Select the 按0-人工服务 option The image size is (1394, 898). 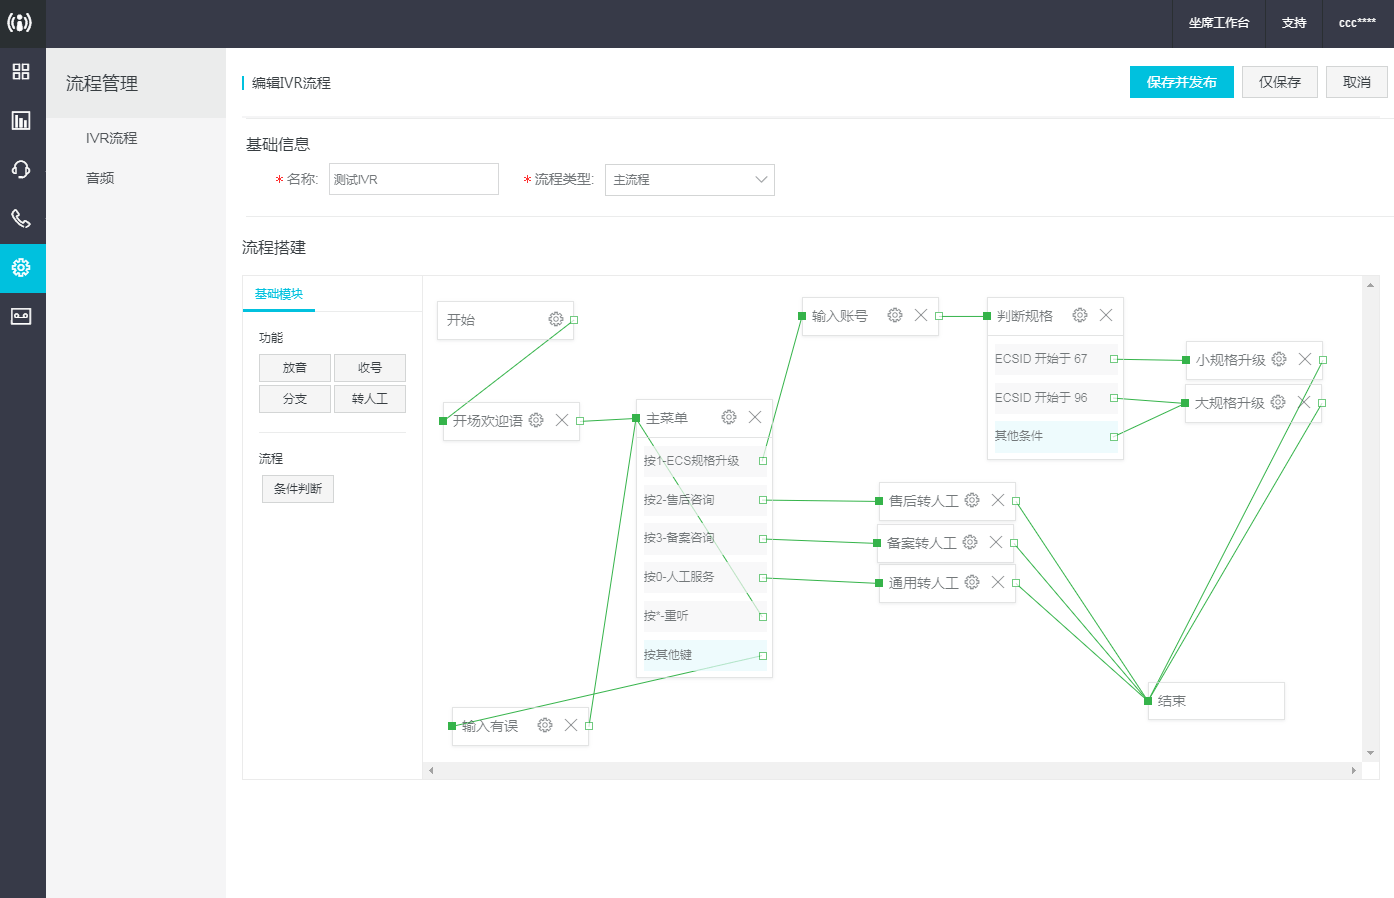704,577
